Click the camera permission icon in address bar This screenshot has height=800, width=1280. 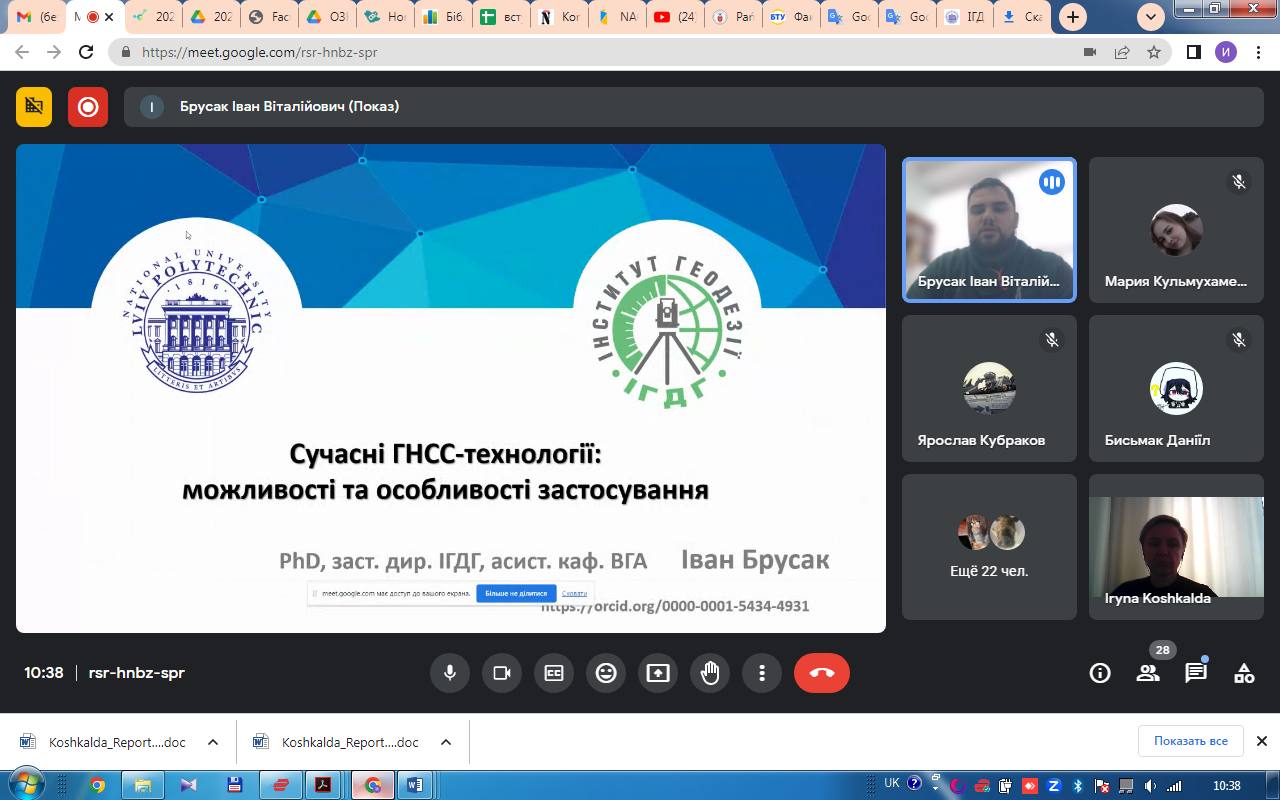coord(1090,52)
